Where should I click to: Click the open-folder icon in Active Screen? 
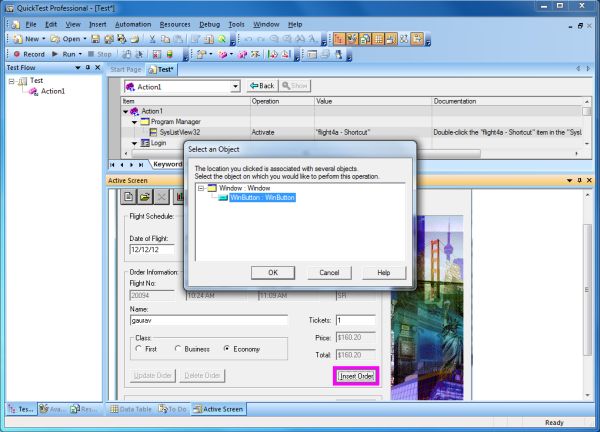point(145,197)
